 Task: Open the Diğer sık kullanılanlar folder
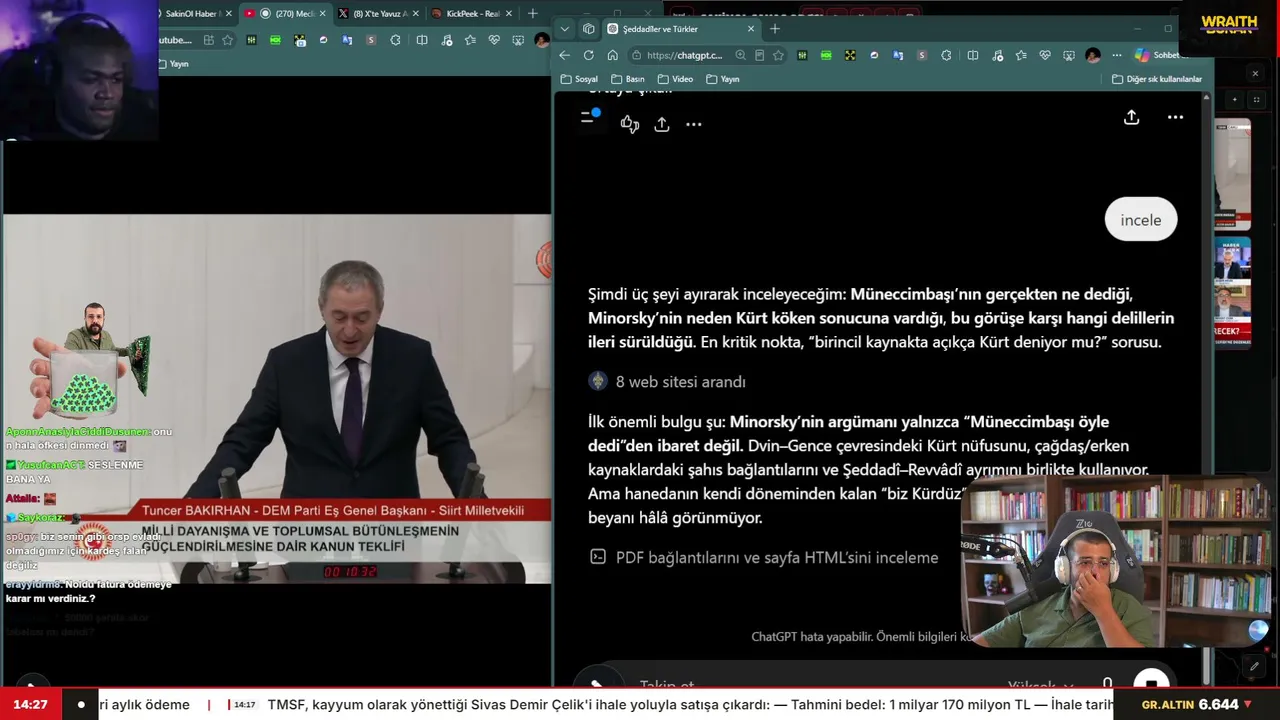[x=1157, y=79]
